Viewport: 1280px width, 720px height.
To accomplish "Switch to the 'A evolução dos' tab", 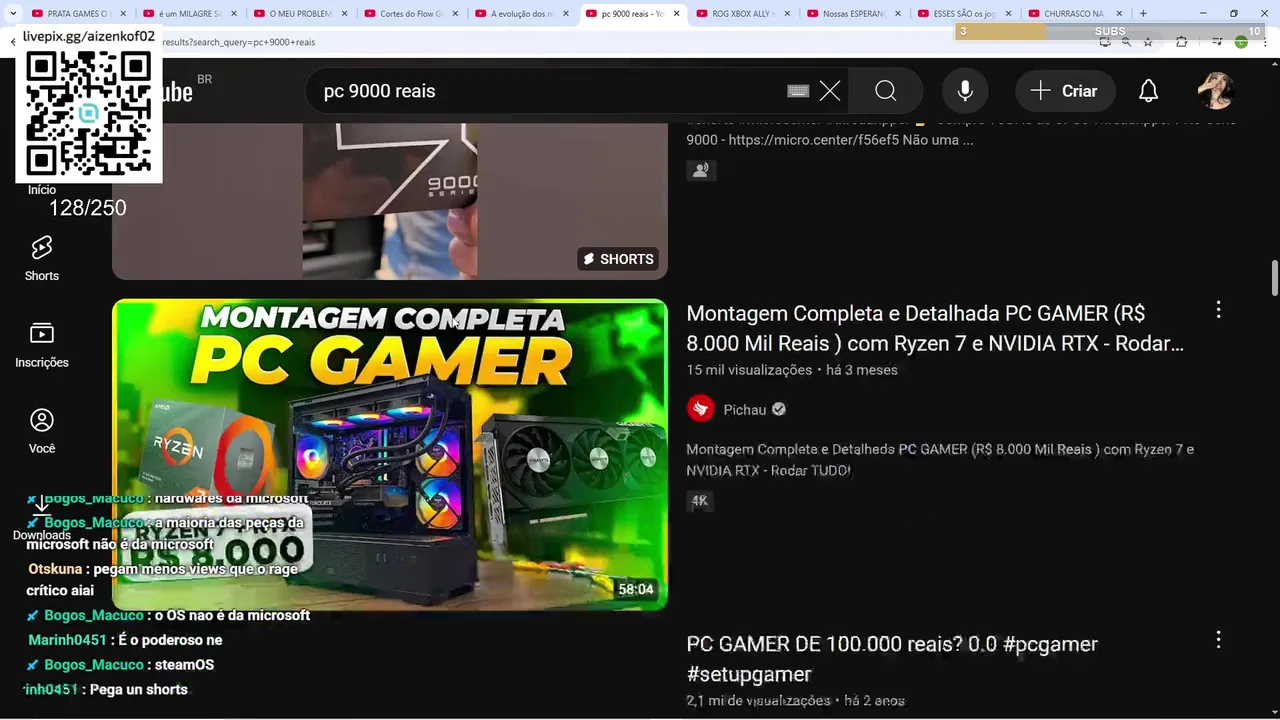I will point(521,14).
